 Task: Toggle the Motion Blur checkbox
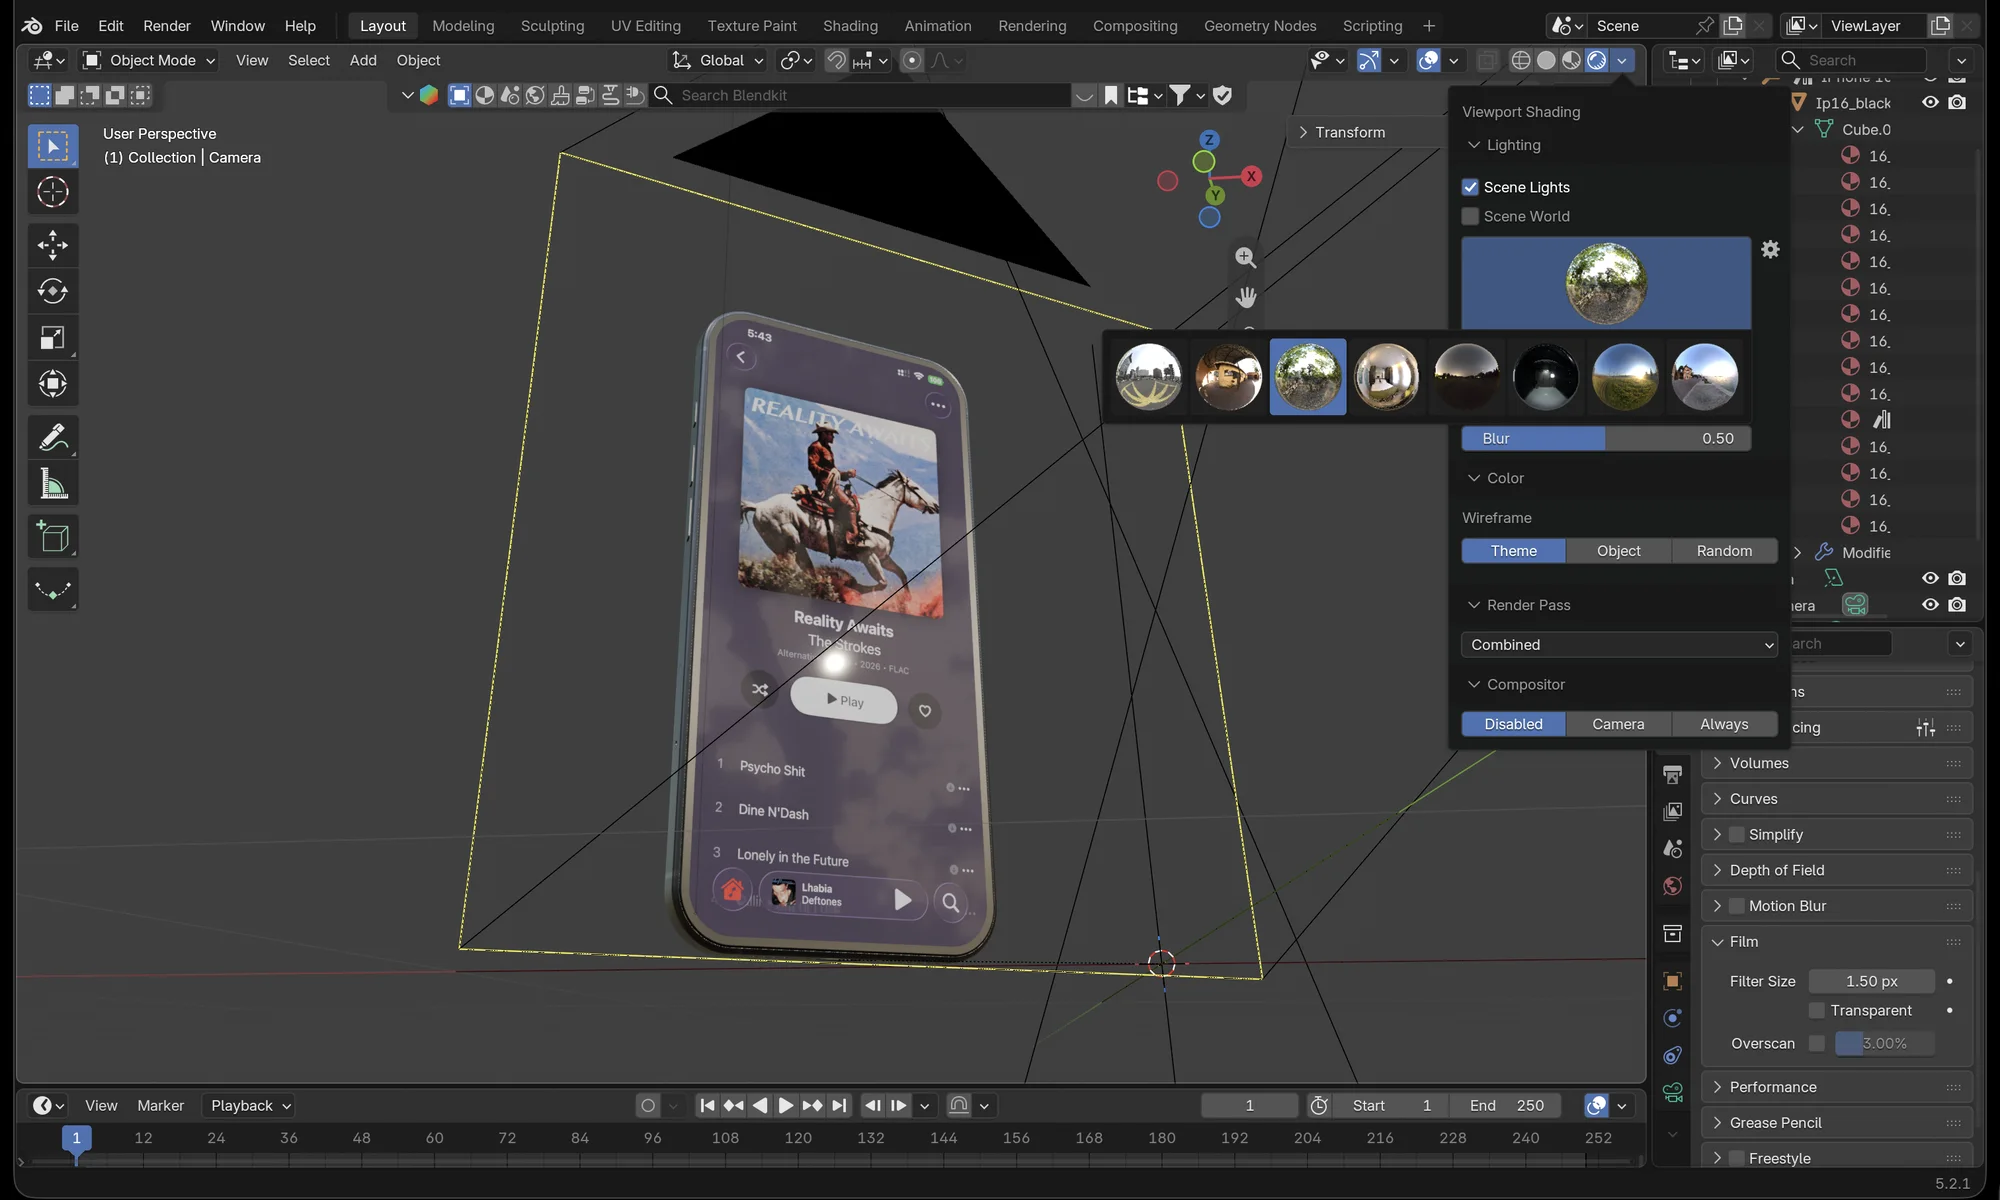(1737, 906)
